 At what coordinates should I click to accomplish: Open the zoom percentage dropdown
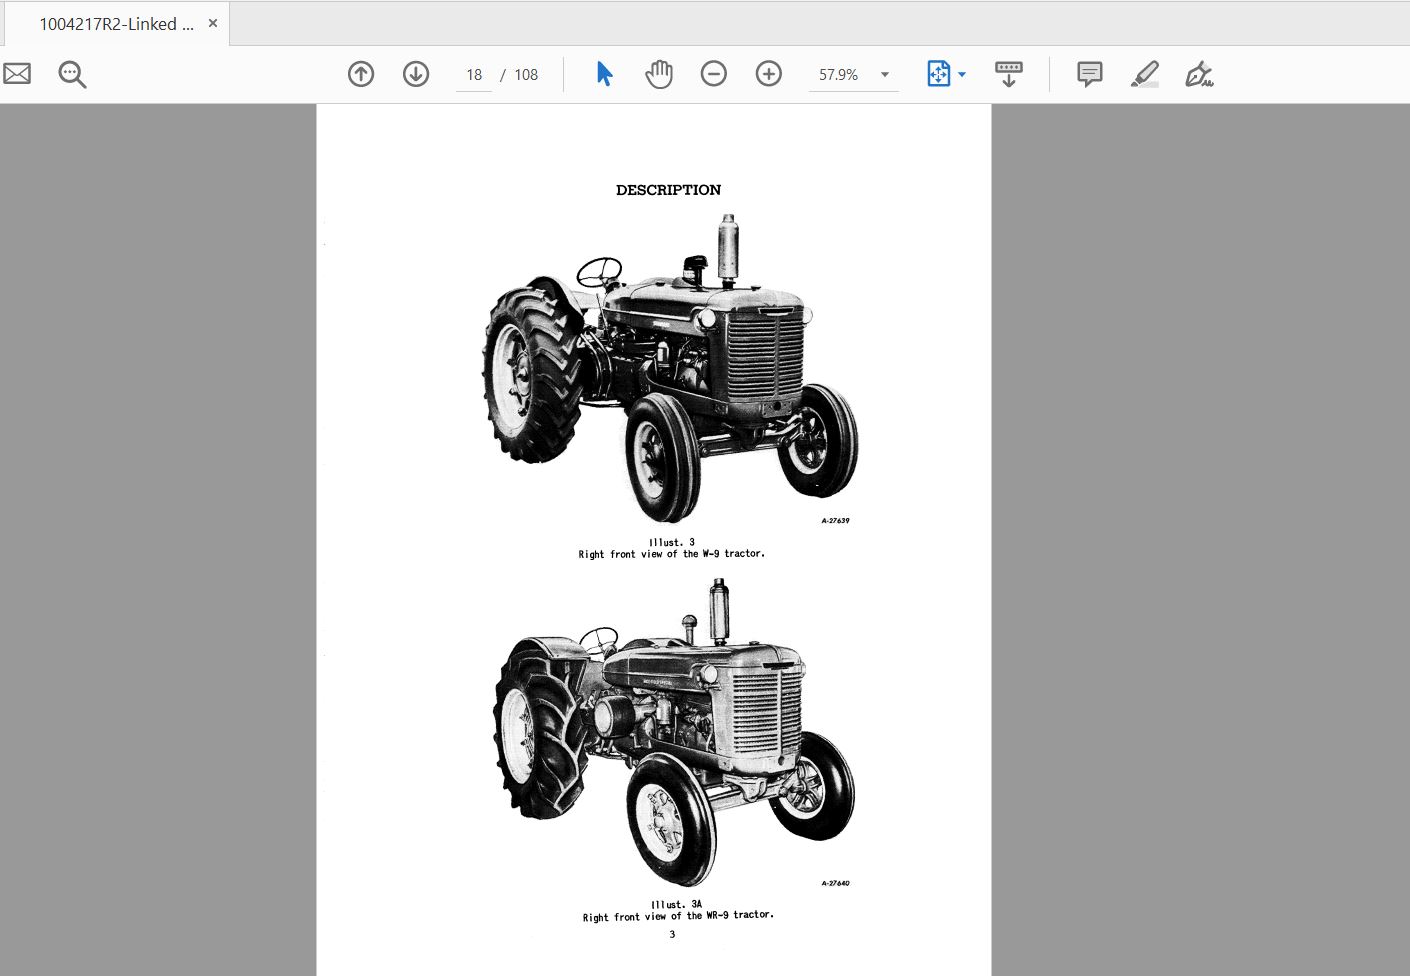(884, 74)
